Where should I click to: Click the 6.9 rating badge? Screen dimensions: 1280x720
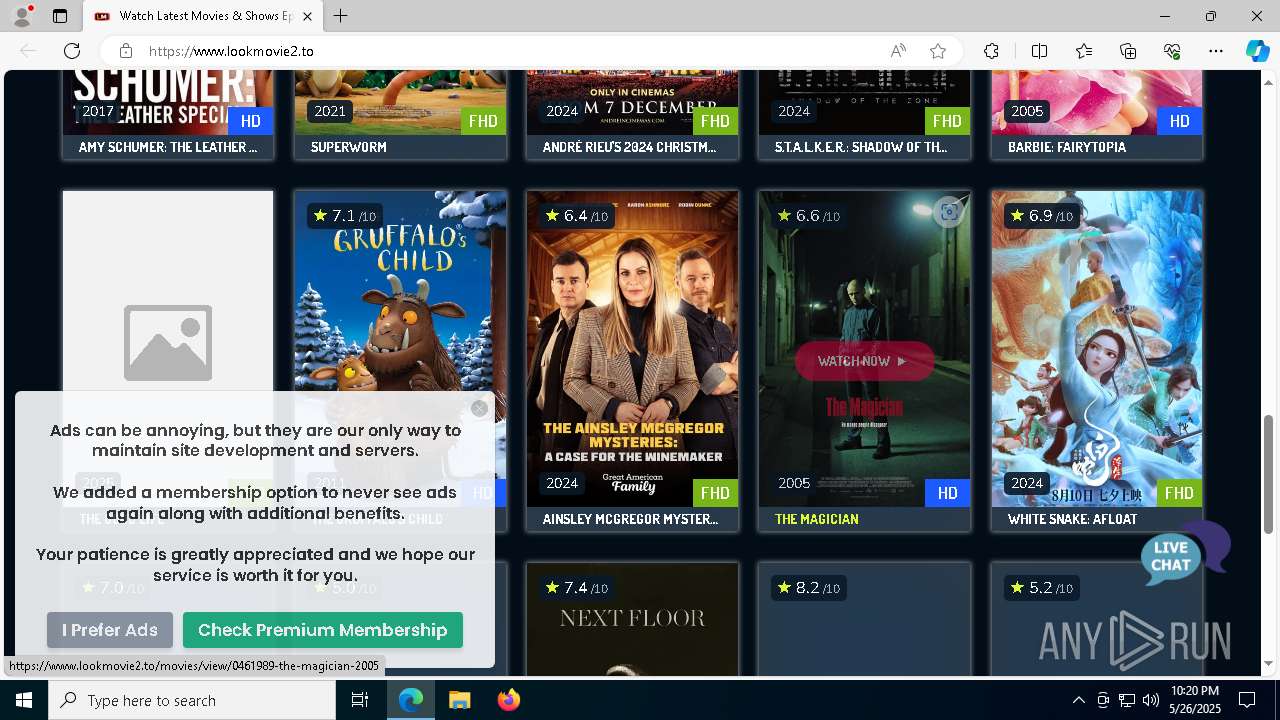point(1043,216)
